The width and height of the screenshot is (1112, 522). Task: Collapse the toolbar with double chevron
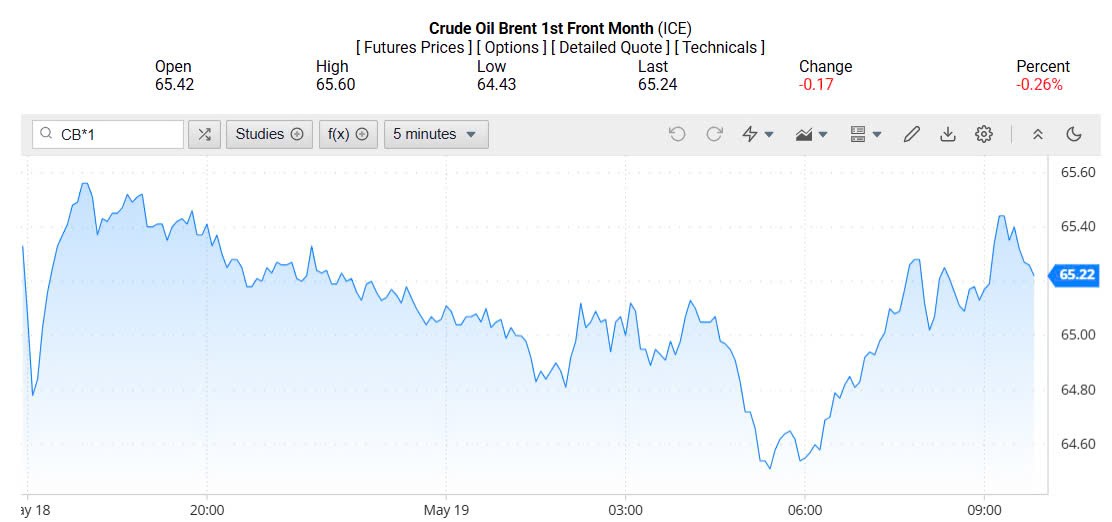click(1038, 134)
